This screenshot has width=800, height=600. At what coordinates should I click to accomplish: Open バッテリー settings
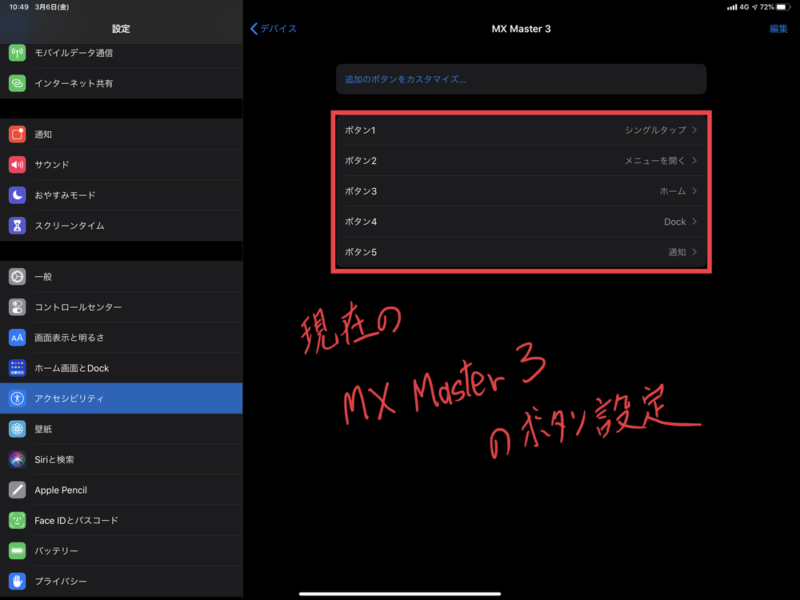click(x=121, y=551)
